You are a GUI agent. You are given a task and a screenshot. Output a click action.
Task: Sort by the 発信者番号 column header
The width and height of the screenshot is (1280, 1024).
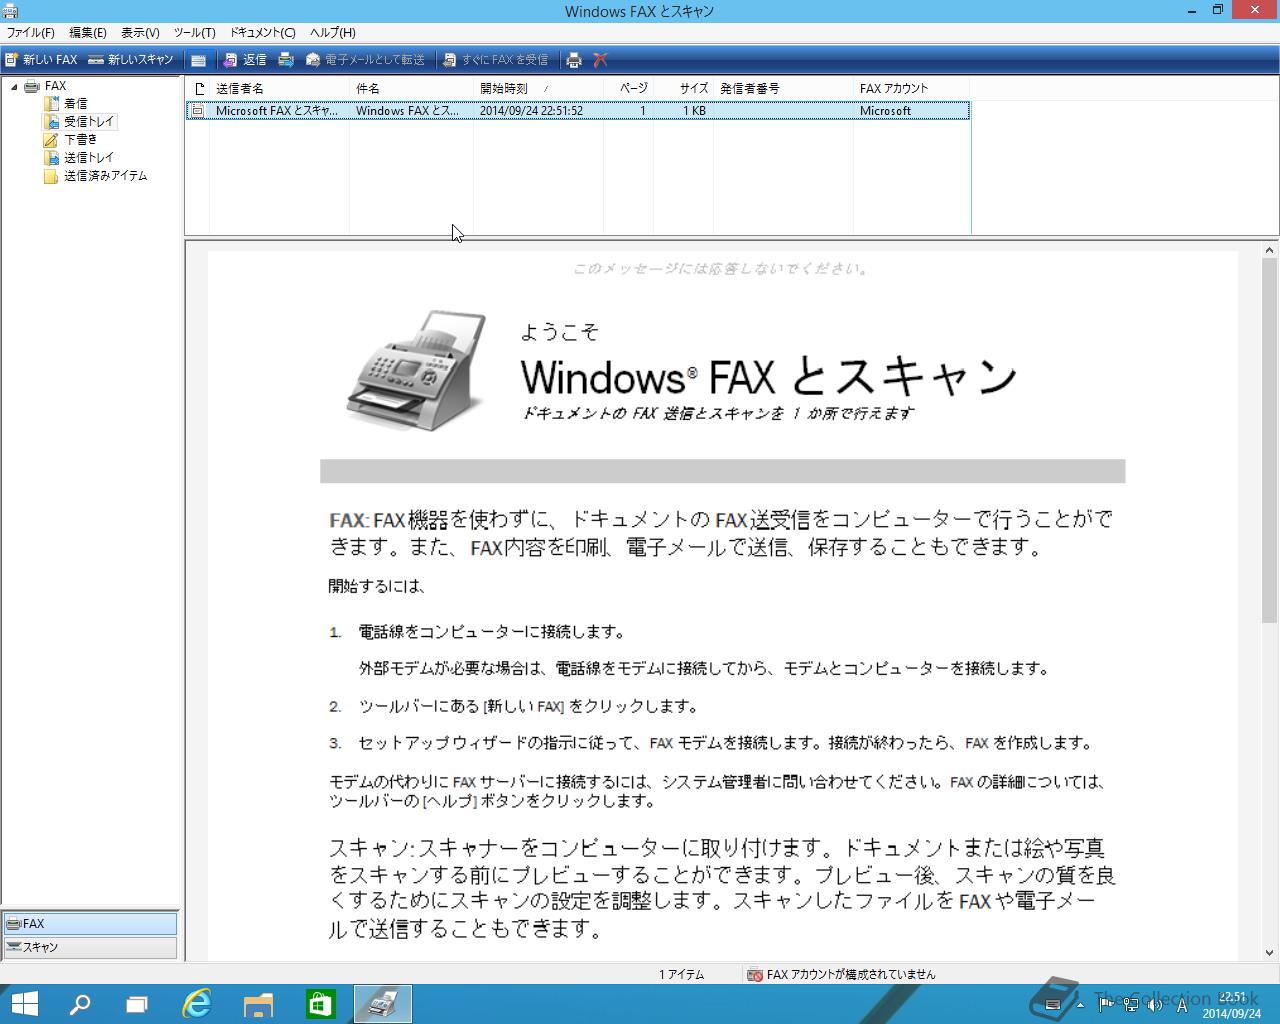coord(783,89)
